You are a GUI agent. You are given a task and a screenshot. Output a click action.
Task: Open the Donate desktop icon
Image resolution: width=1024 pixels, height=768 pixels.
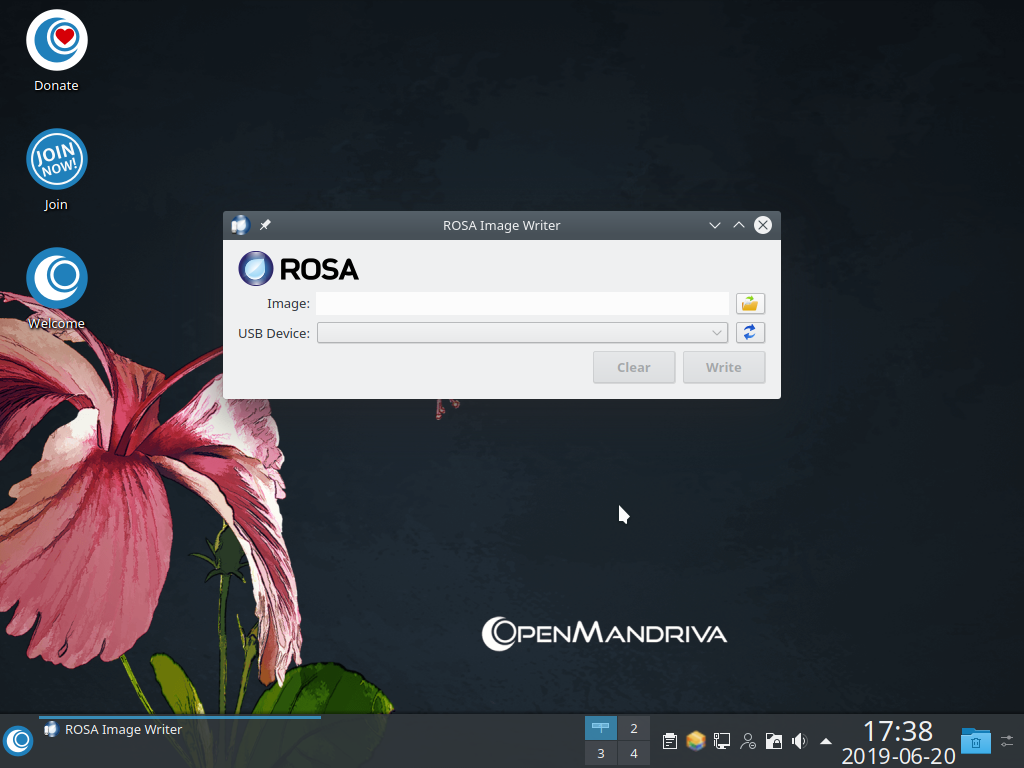tap(56, 42)
